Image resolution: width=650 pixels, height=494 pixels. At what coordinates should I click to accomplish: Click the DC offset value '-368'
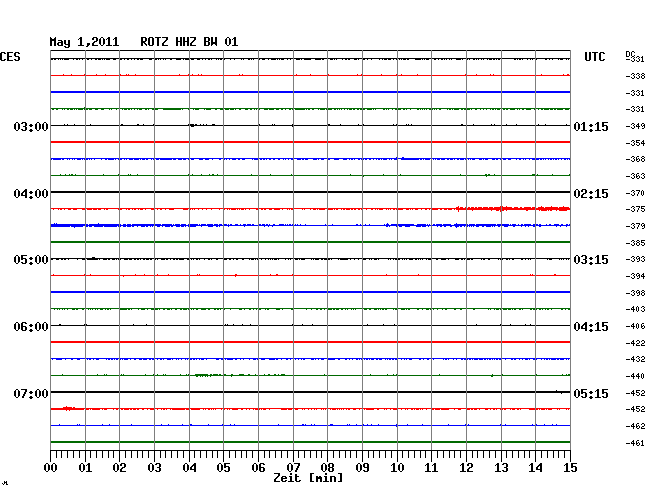coord(635,159)
